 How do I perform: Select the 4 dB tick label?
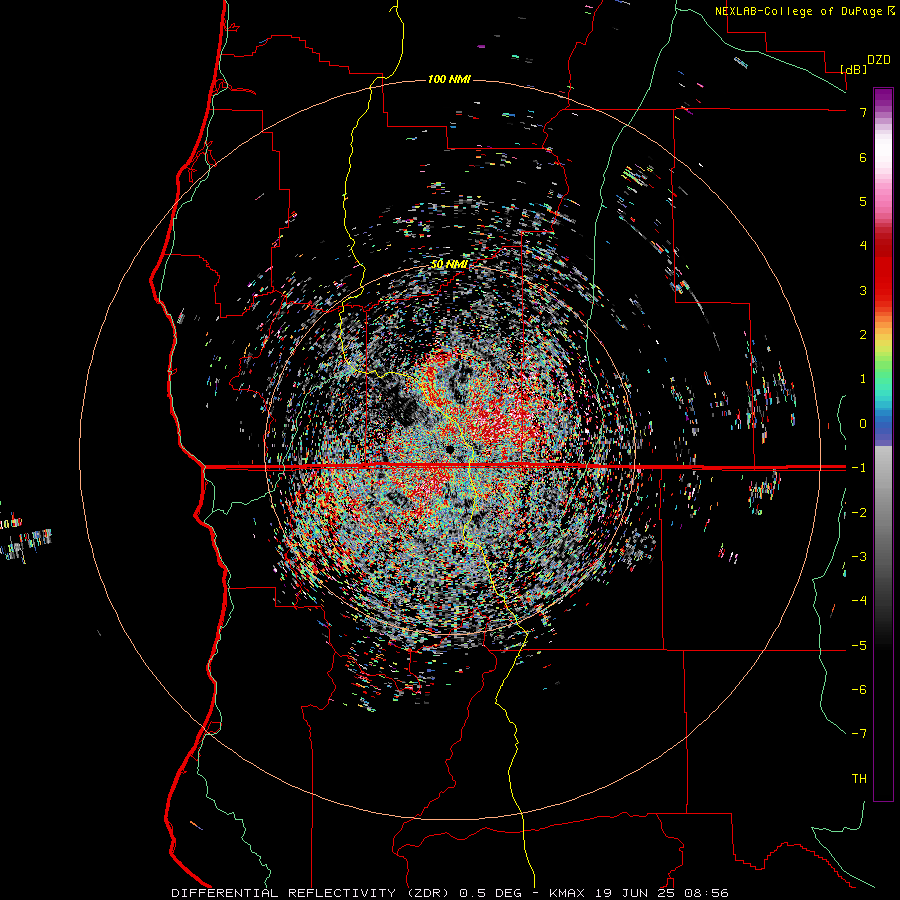coord(863,246)
